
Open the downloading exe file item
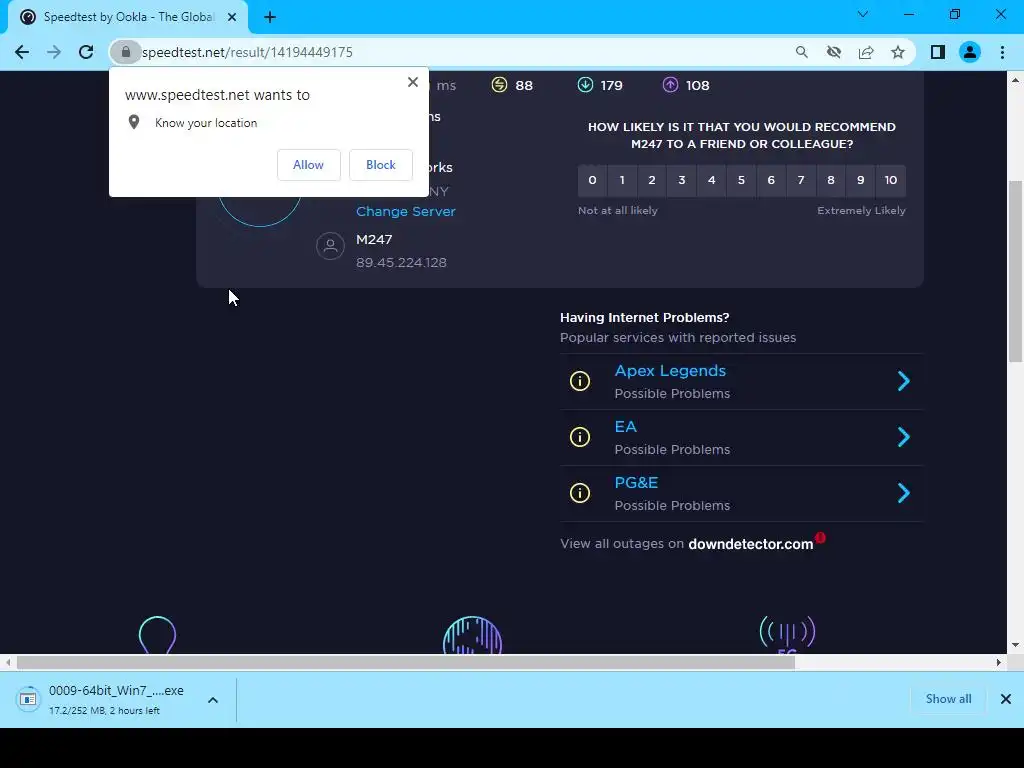click(104, 699)
